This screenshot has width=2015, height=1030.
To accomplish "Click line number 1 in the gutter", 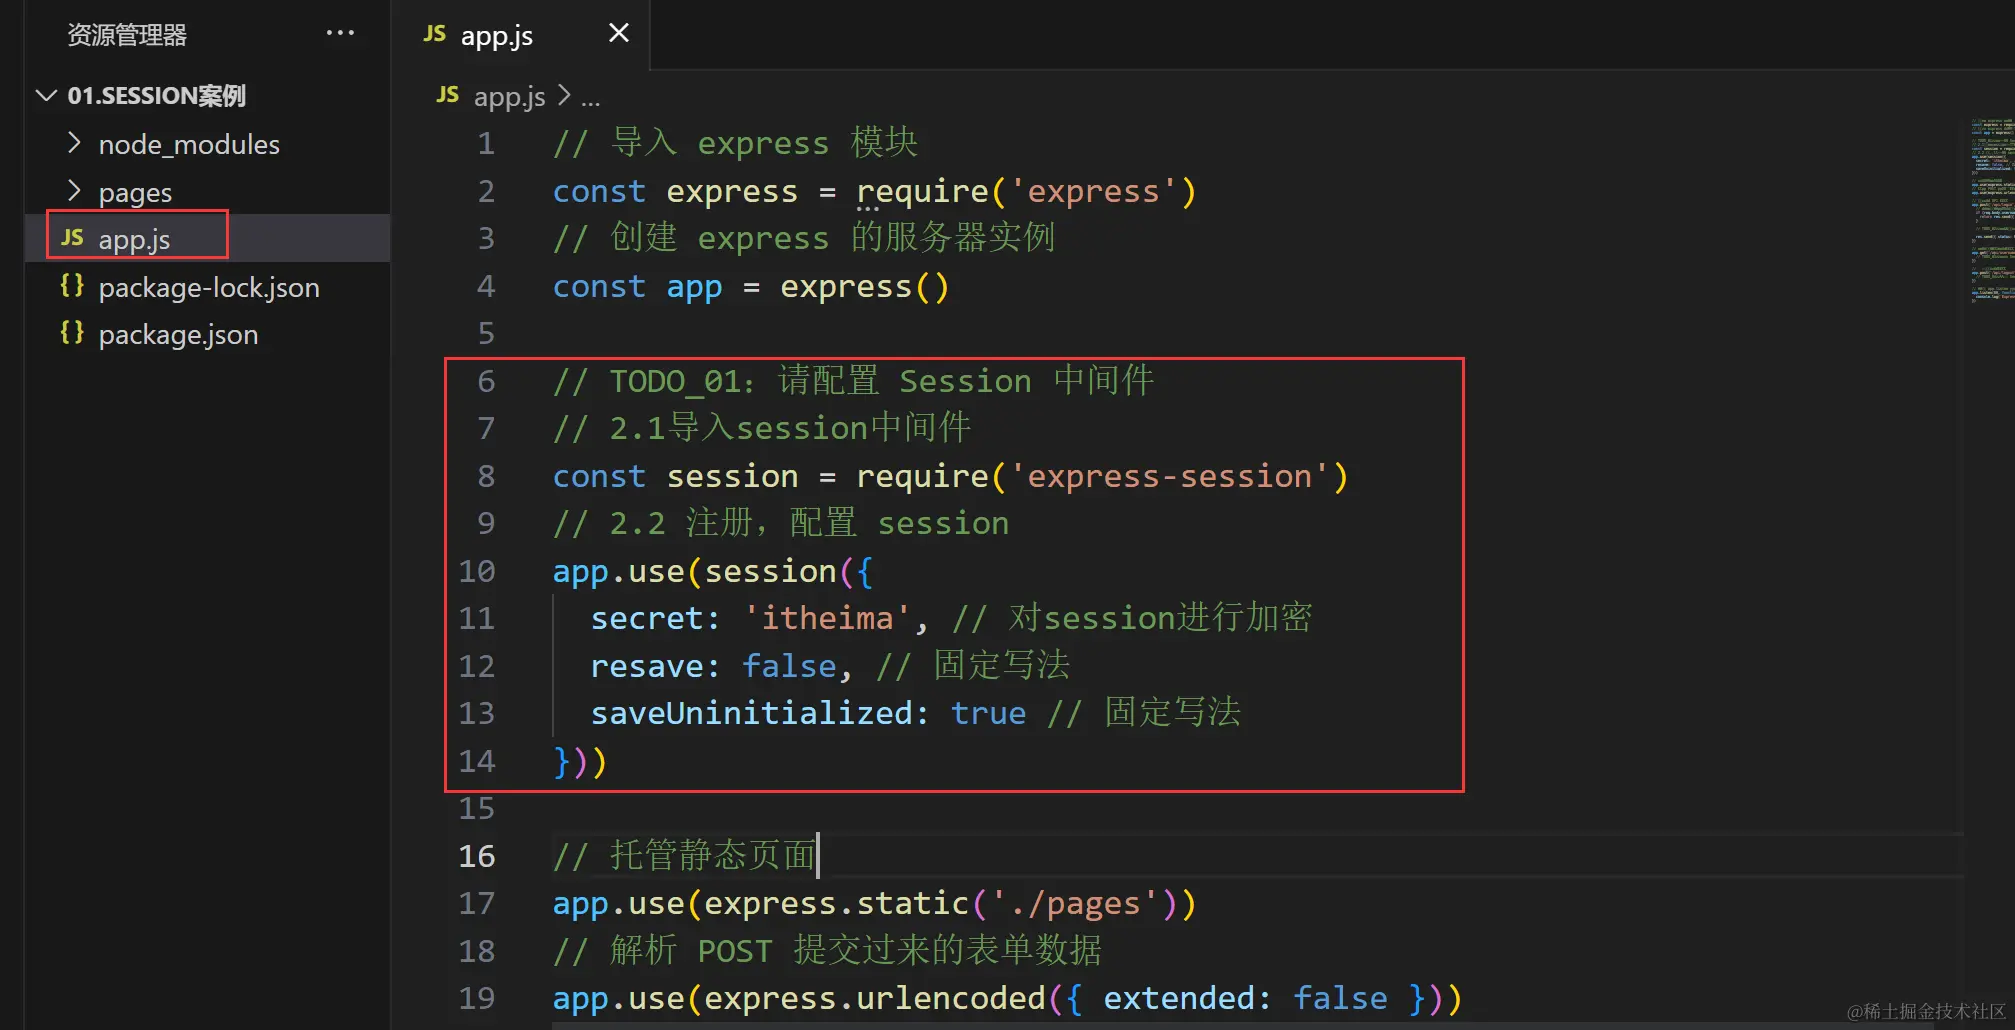I will (486, 144).
